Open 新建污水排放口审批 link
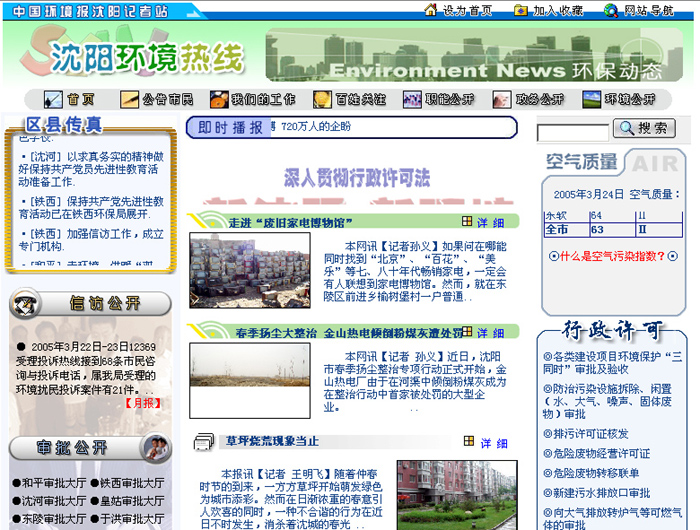The image size is (700, 530). pos(596,493)
